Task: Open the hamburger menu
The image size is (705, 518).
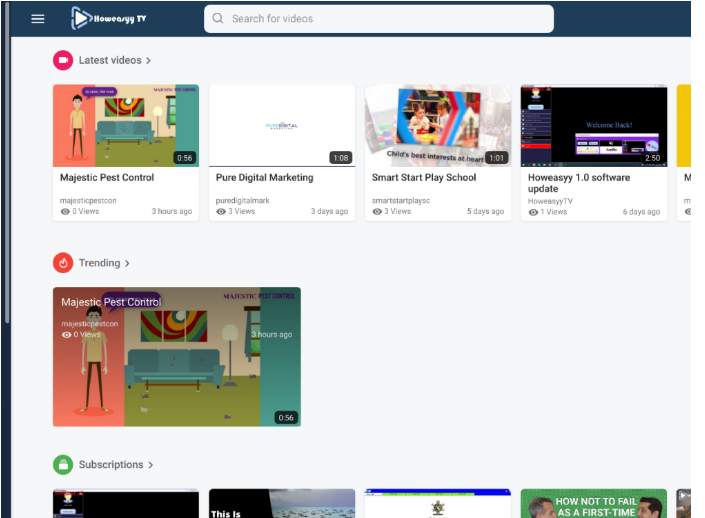Action: tap(38, 19)
